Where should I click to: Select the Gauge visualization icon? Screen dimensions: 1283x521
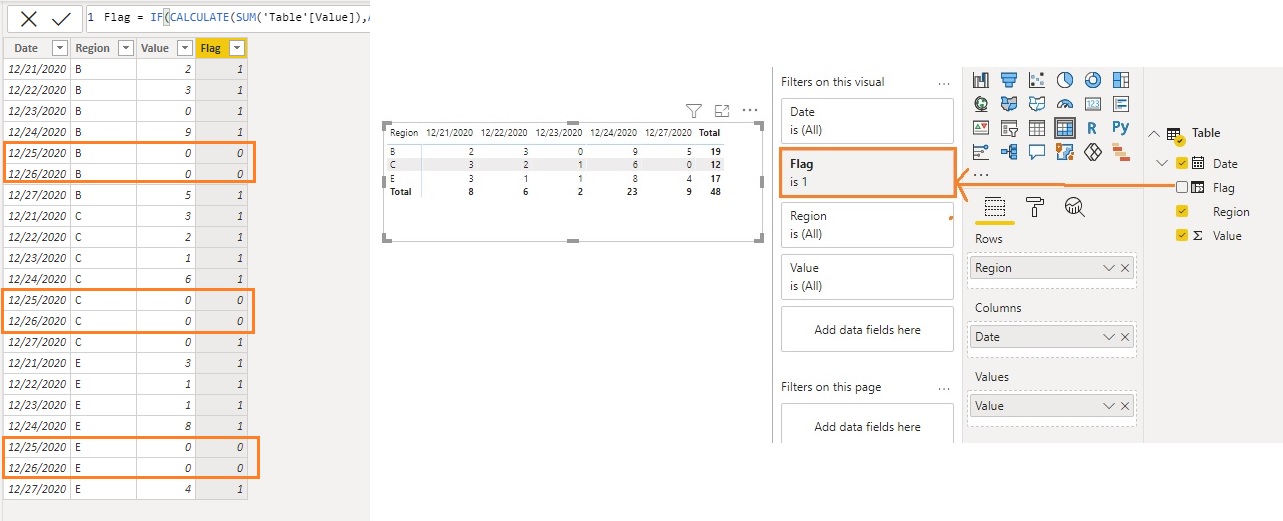(1064, 104)
